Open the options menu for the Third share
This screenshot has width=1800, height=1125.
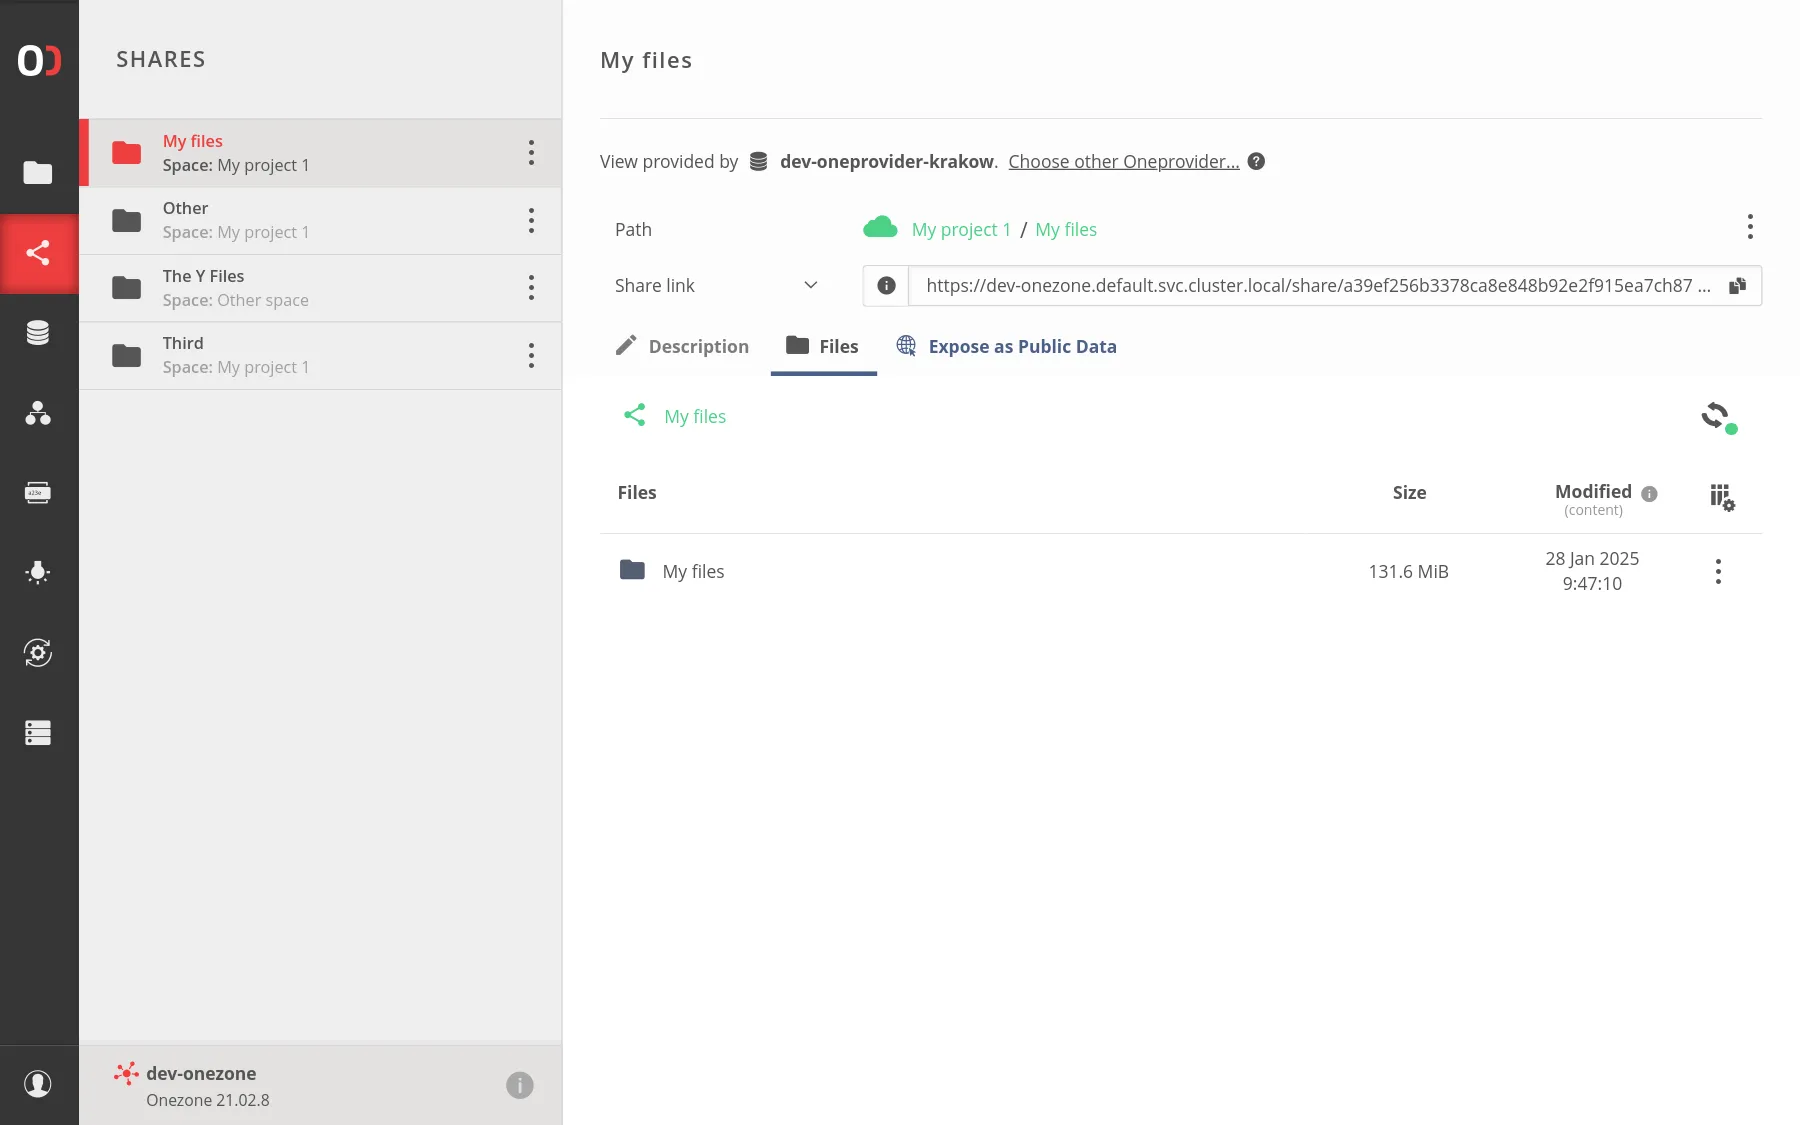[x=531, y=355]
